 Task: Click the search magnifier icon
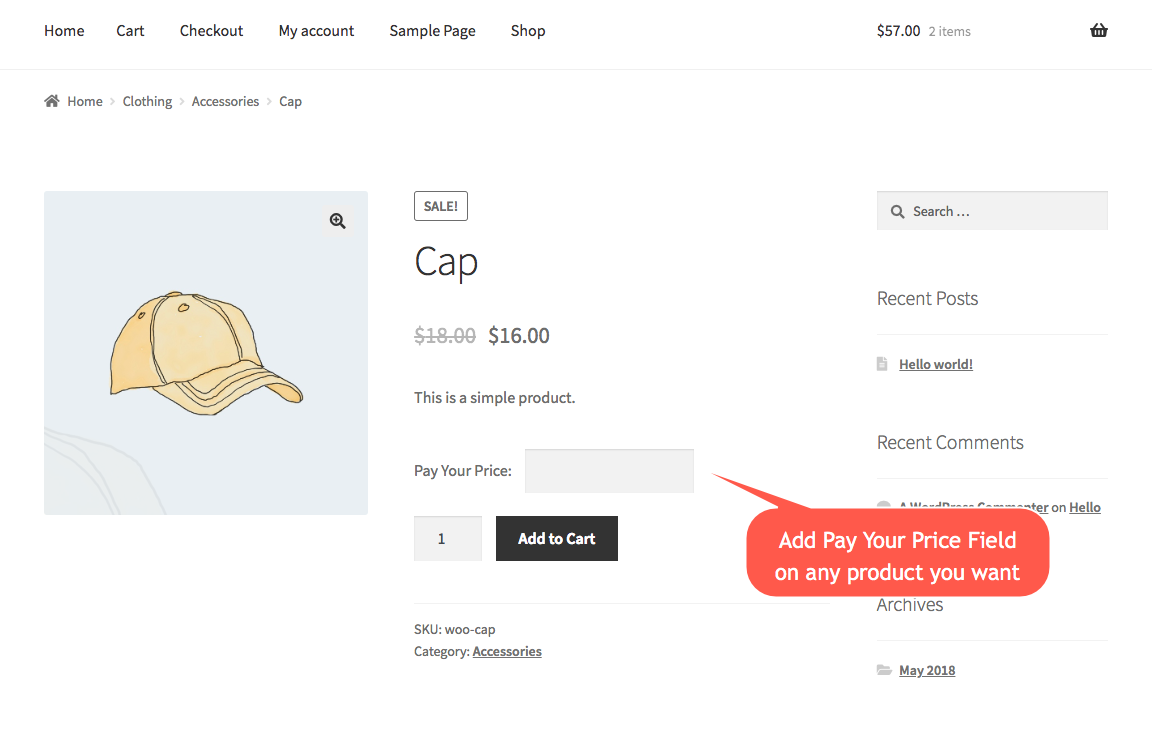click(x=897, y=210)
